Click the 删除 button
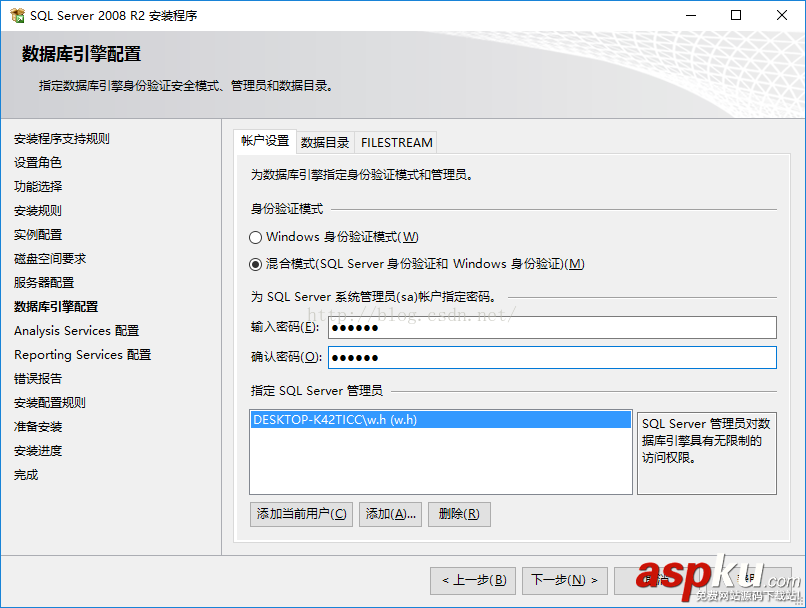 click(x=458, y=514)
